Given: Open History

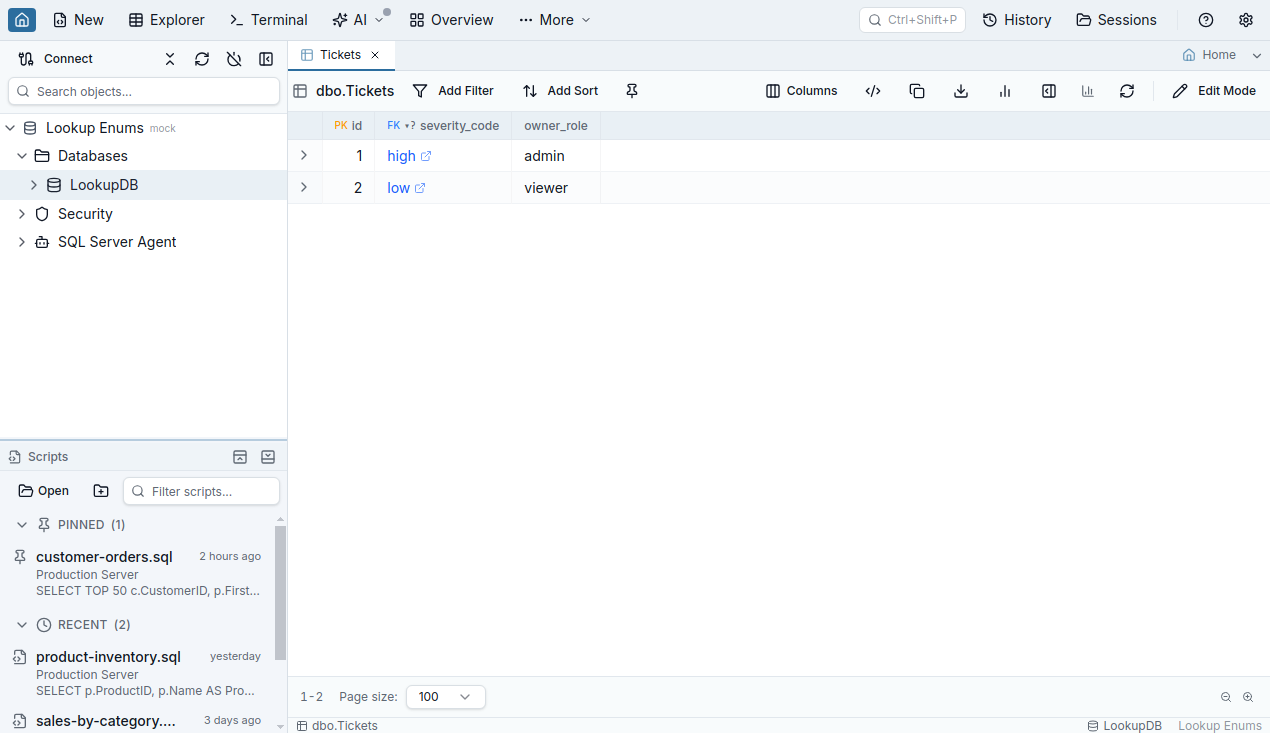Looking at the screenshot, I should [x=1017, y=20].
